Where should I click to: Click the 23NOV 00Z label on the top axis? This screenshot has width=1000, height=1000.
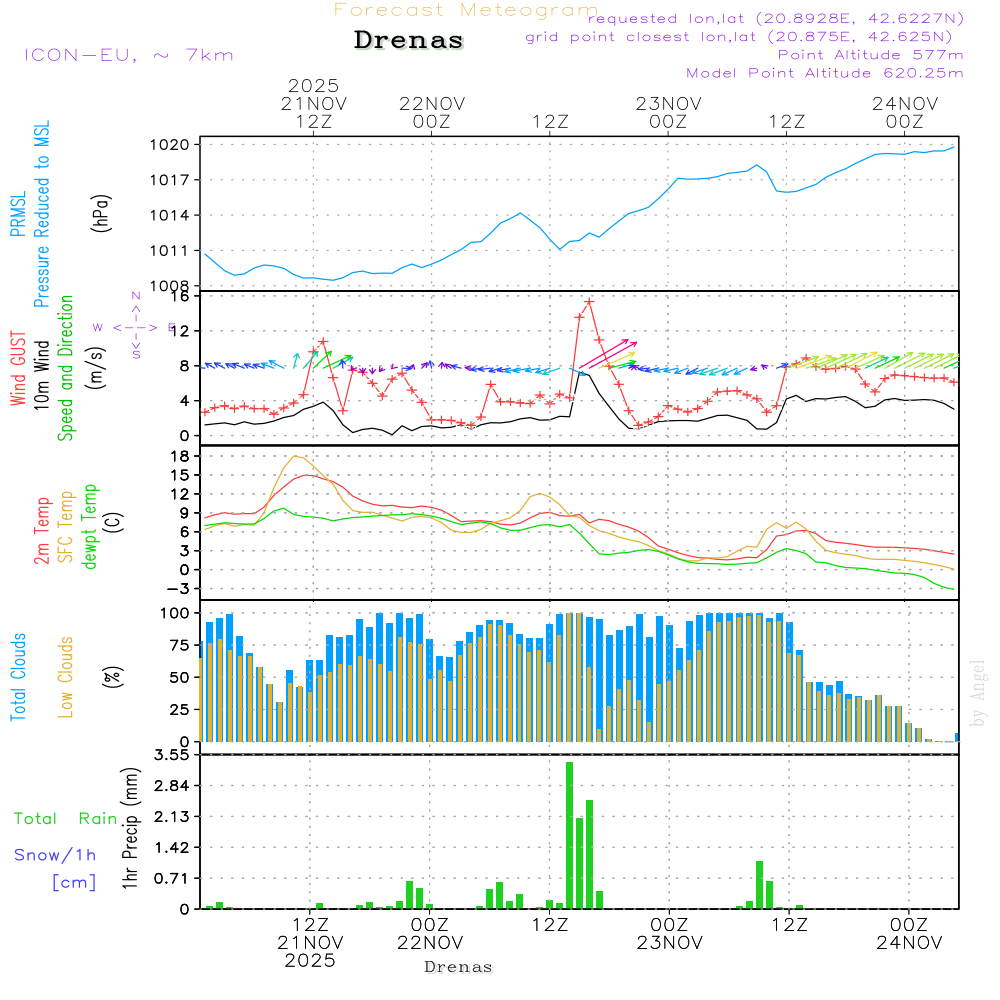[668, 112]
